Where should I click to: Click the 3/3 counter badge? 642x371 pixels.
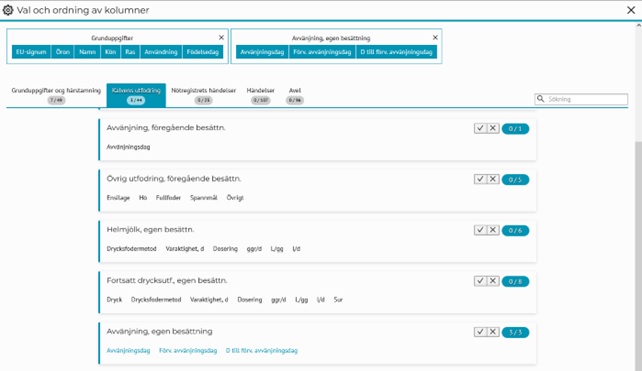pyautogui.click(x=515, y=332)
